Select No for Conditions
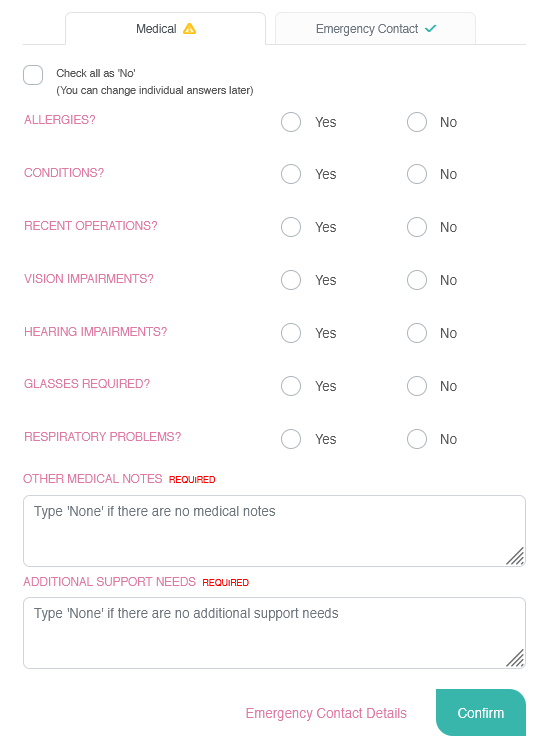This screenshot has height=751, width=548. (417, 174)
